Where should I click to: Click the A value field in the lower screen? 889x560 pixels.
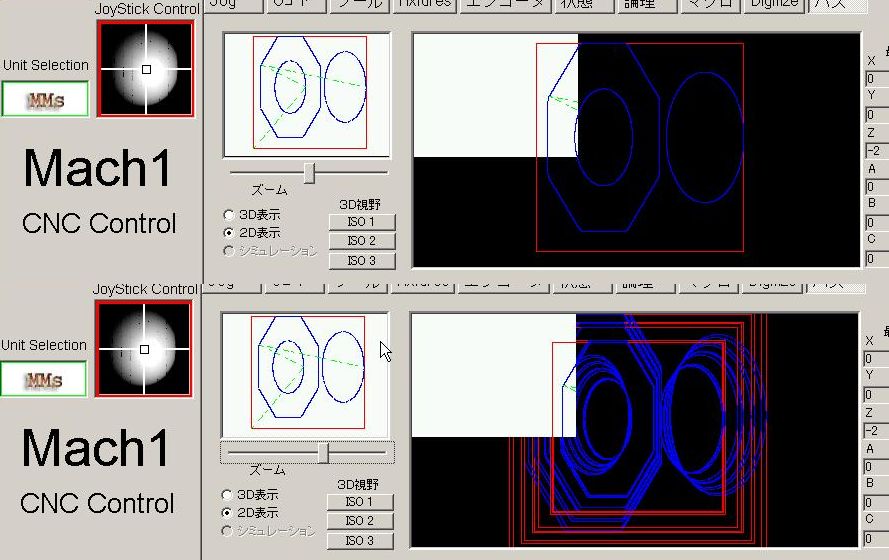(875, 466)
